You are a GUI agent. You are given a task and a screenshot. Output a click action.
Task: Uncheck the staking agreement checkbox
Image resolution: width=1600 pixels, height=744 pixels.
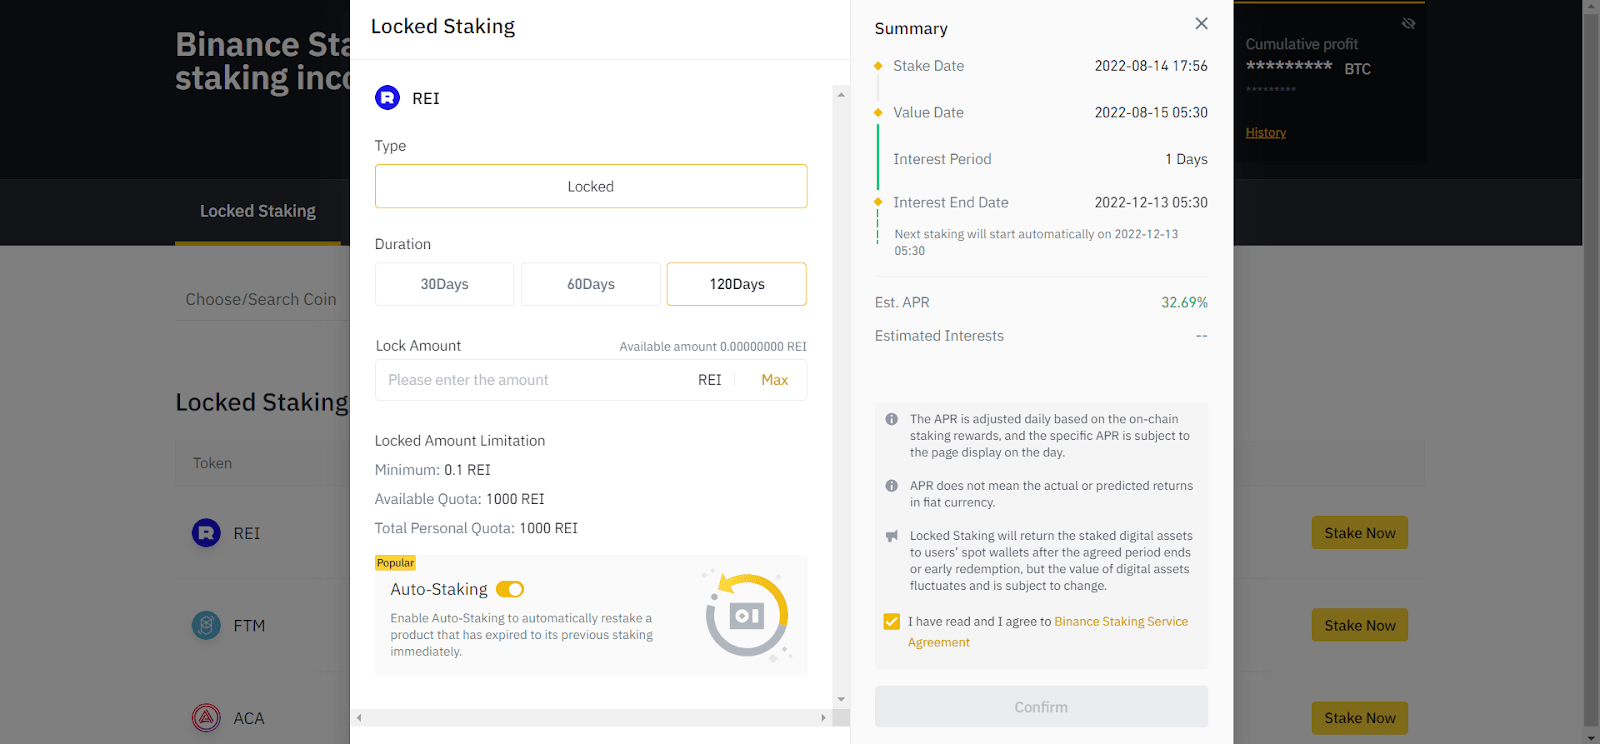(x=892, y=622)
